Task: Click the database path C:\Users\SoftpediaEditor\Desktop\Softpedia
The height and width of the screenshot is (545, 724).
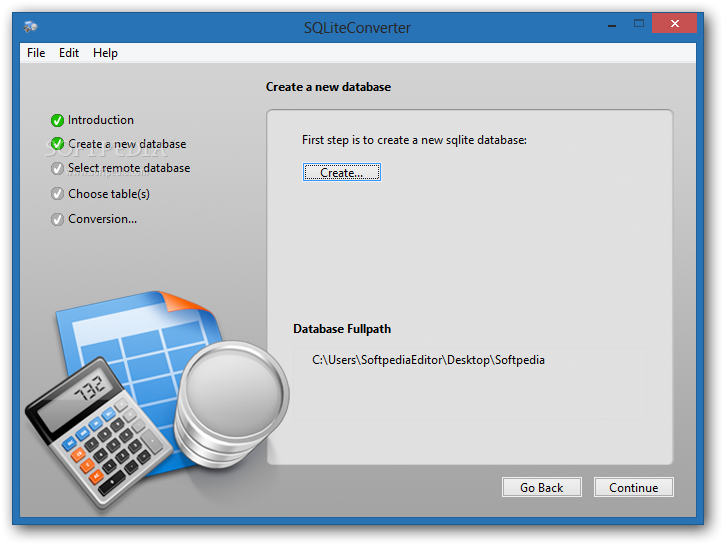Action: pos(428,360)
